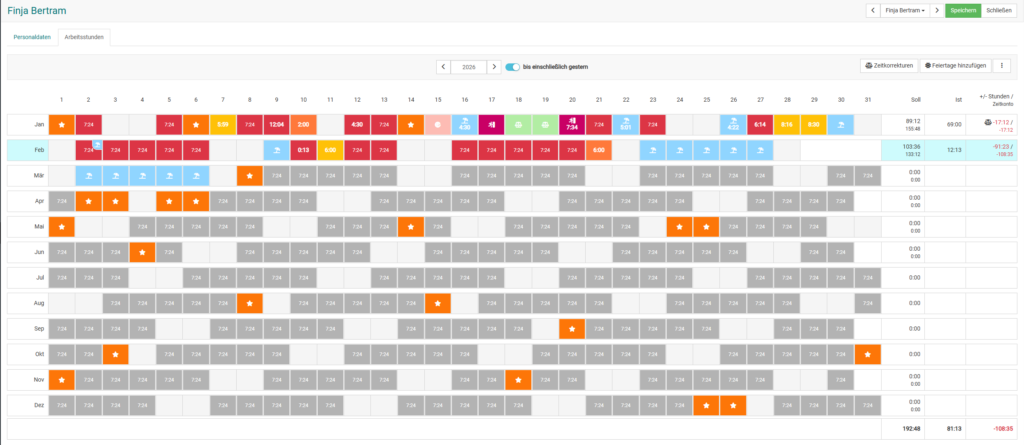Click the 2026 year field
The image size is (1024, 445).
[x=468, y=67]
